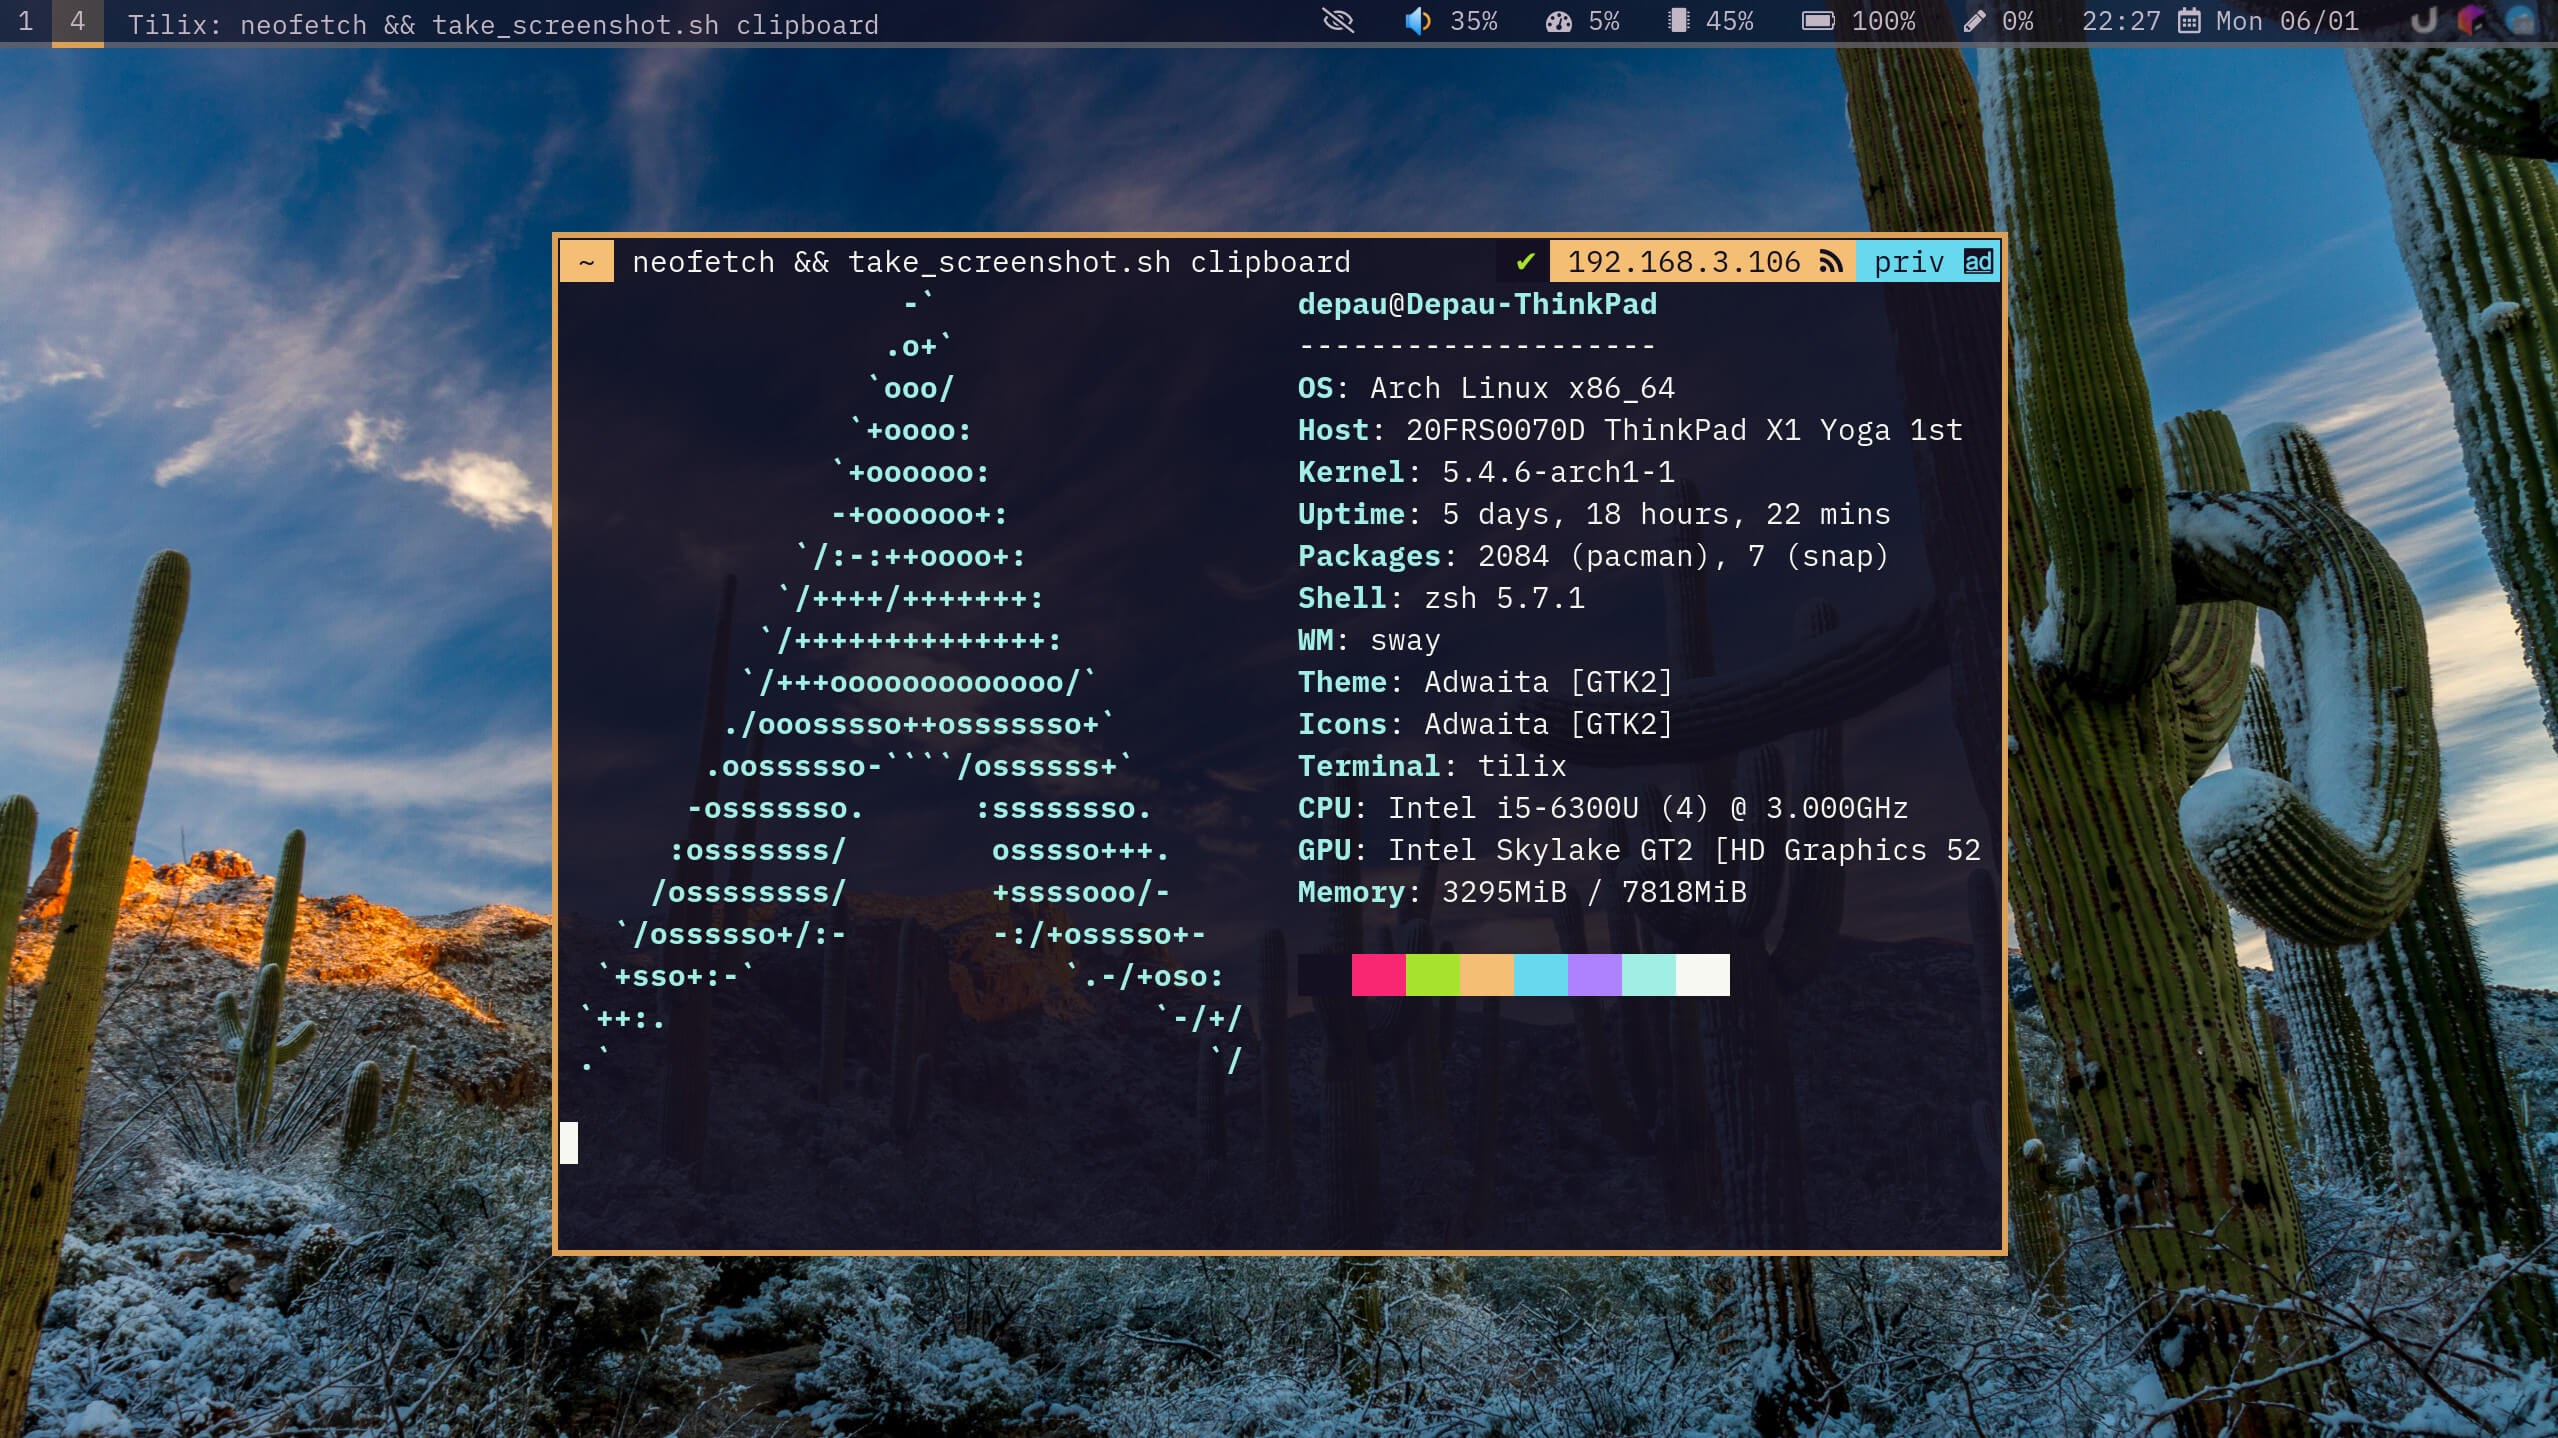The height and width of the screenshot is (1438, 2558).
Task: Switch to workspace 1 in the bar
Action: tap(26, 22)
